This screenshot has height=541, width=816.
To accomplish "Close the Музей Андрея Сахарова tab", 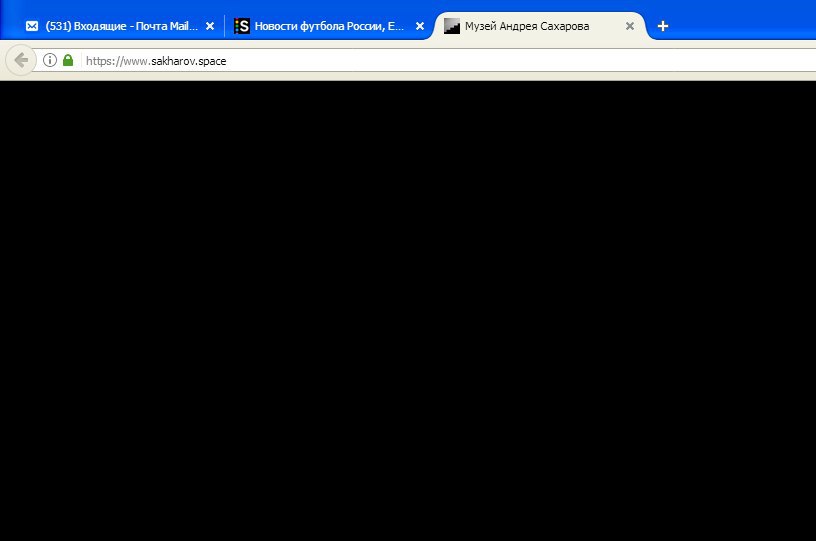I will [x=630, y=26].
